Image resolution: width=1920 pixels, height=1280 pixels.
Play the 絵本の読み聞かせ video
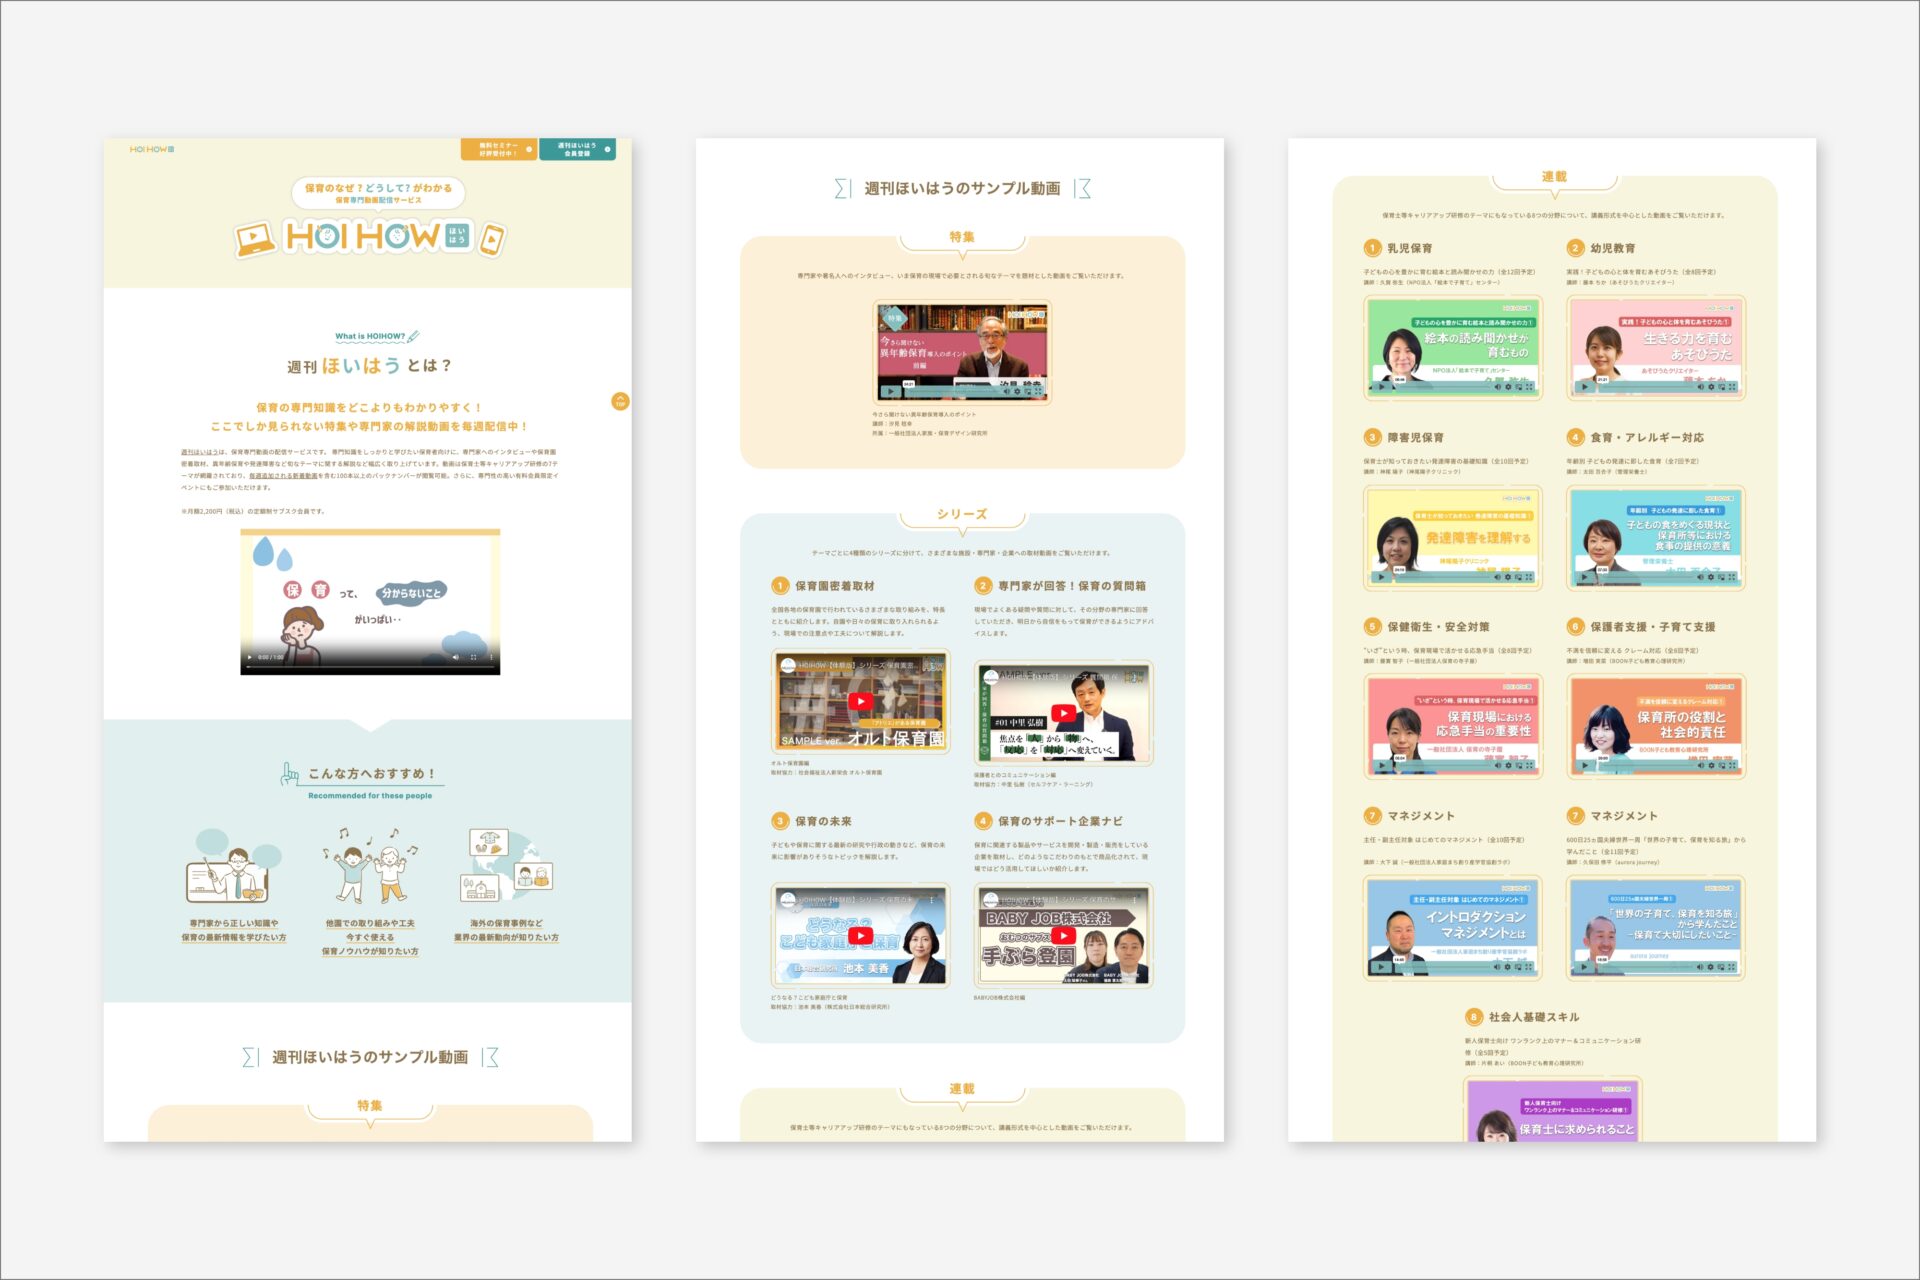click(x=1383, y=386)
